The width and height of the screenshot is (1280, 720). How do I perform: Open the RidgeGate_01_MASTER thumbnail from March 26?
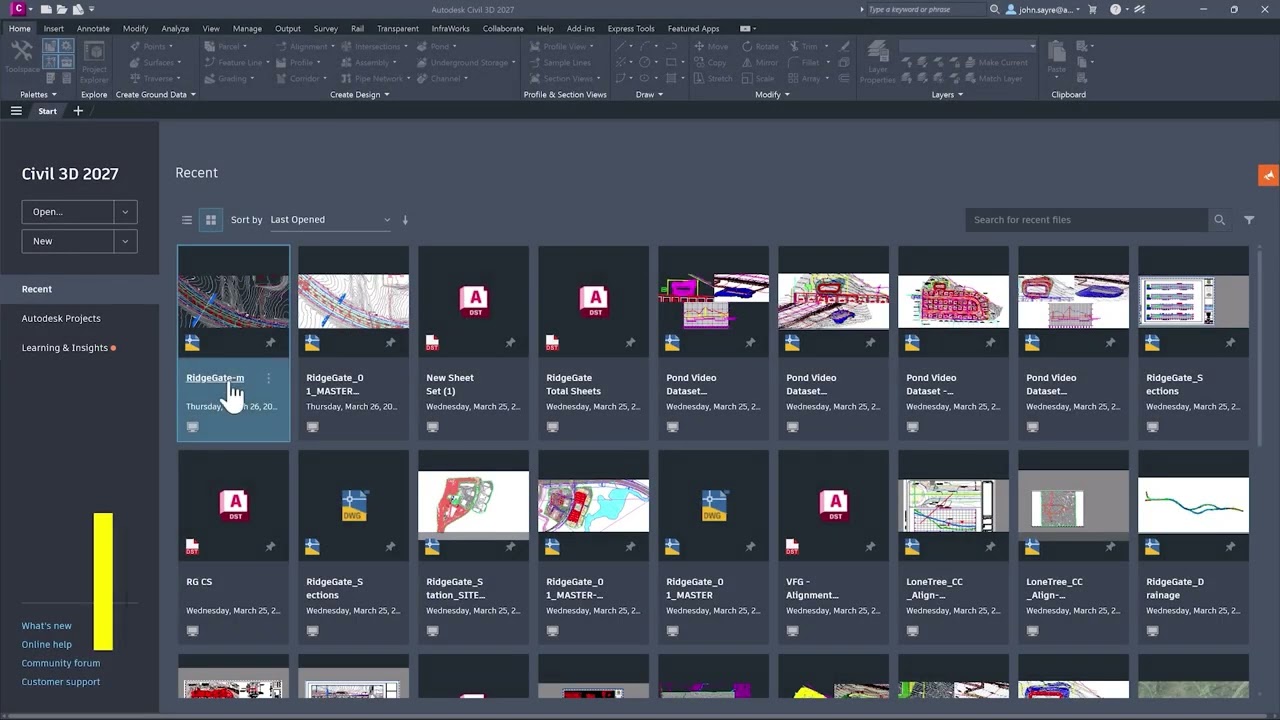(353, 302)
